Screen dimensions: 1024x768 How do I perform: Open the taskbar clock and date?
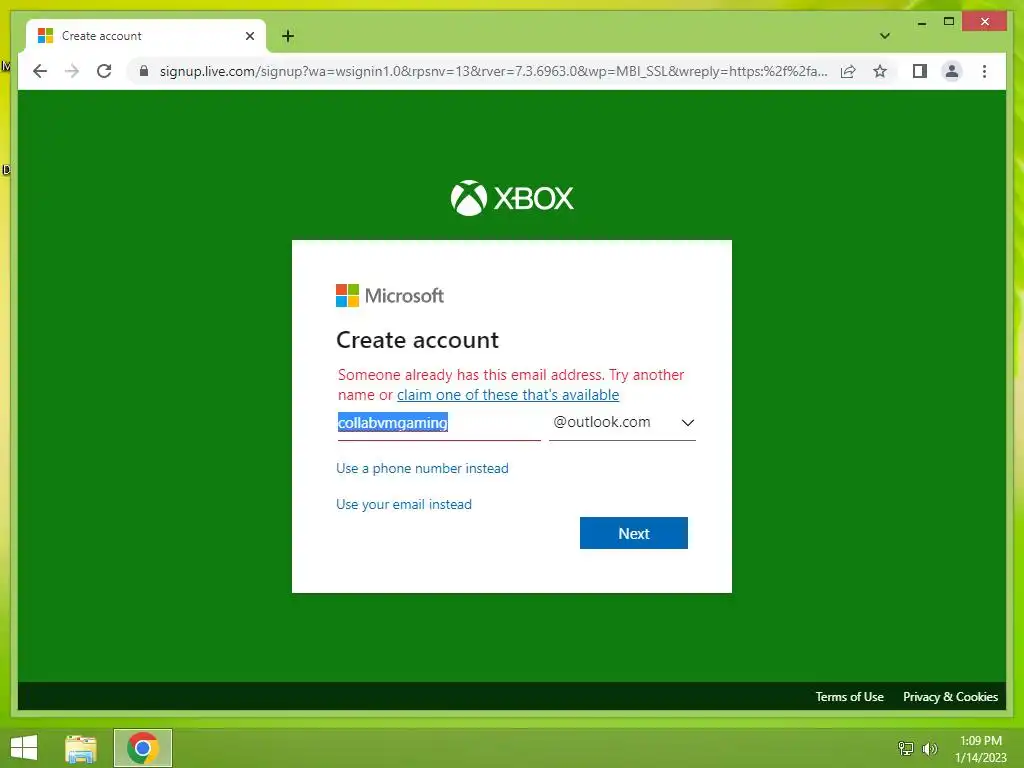(x=981, y=749)
